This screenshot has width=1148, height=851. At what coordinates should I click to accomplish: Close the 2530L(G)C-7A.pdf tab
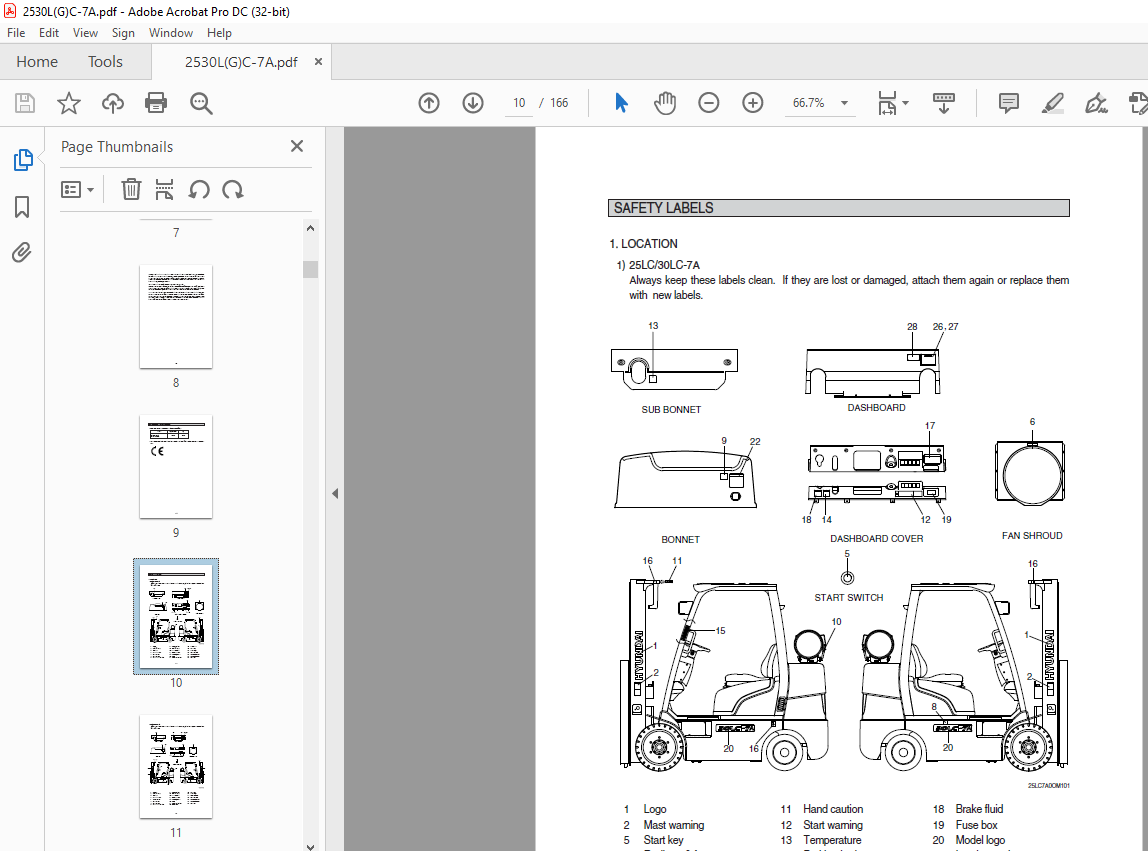click(x=318, y=62)
